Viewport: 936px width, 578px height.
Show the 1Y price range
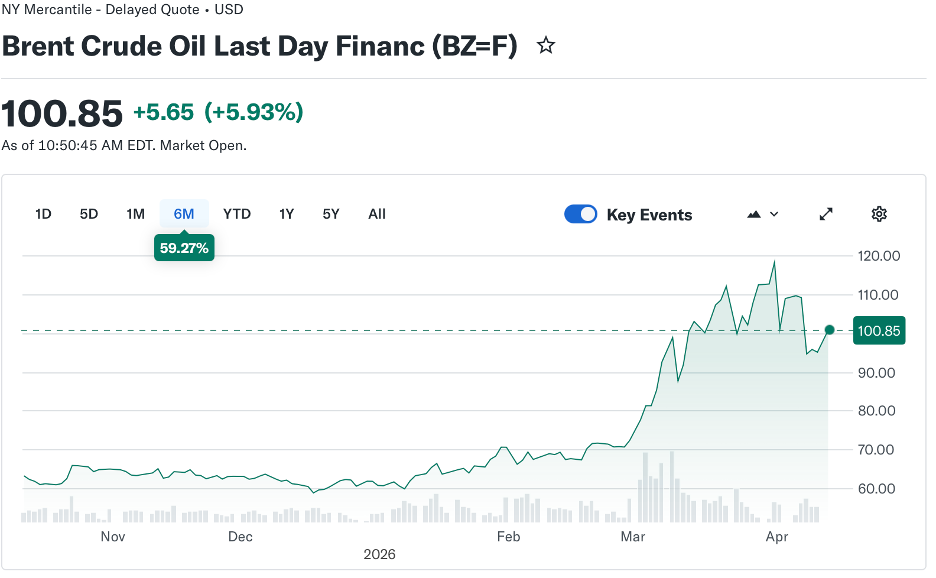[286, 214]
